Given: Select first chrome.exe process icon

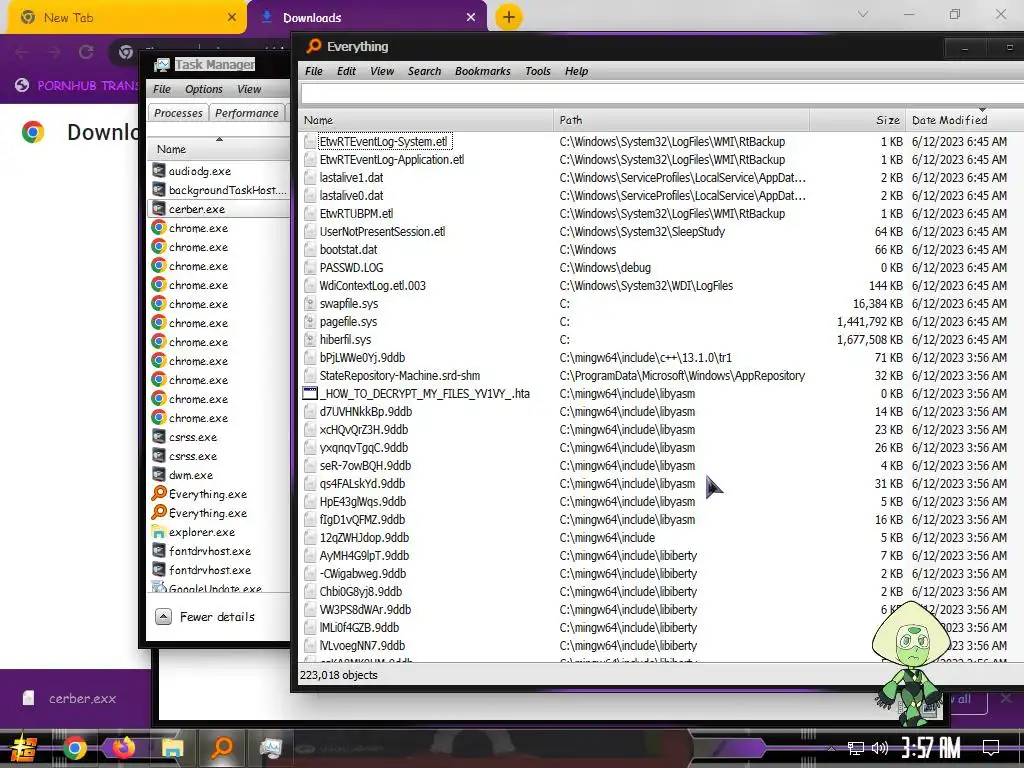Looking at the screenshot, I should click(159, 228).
